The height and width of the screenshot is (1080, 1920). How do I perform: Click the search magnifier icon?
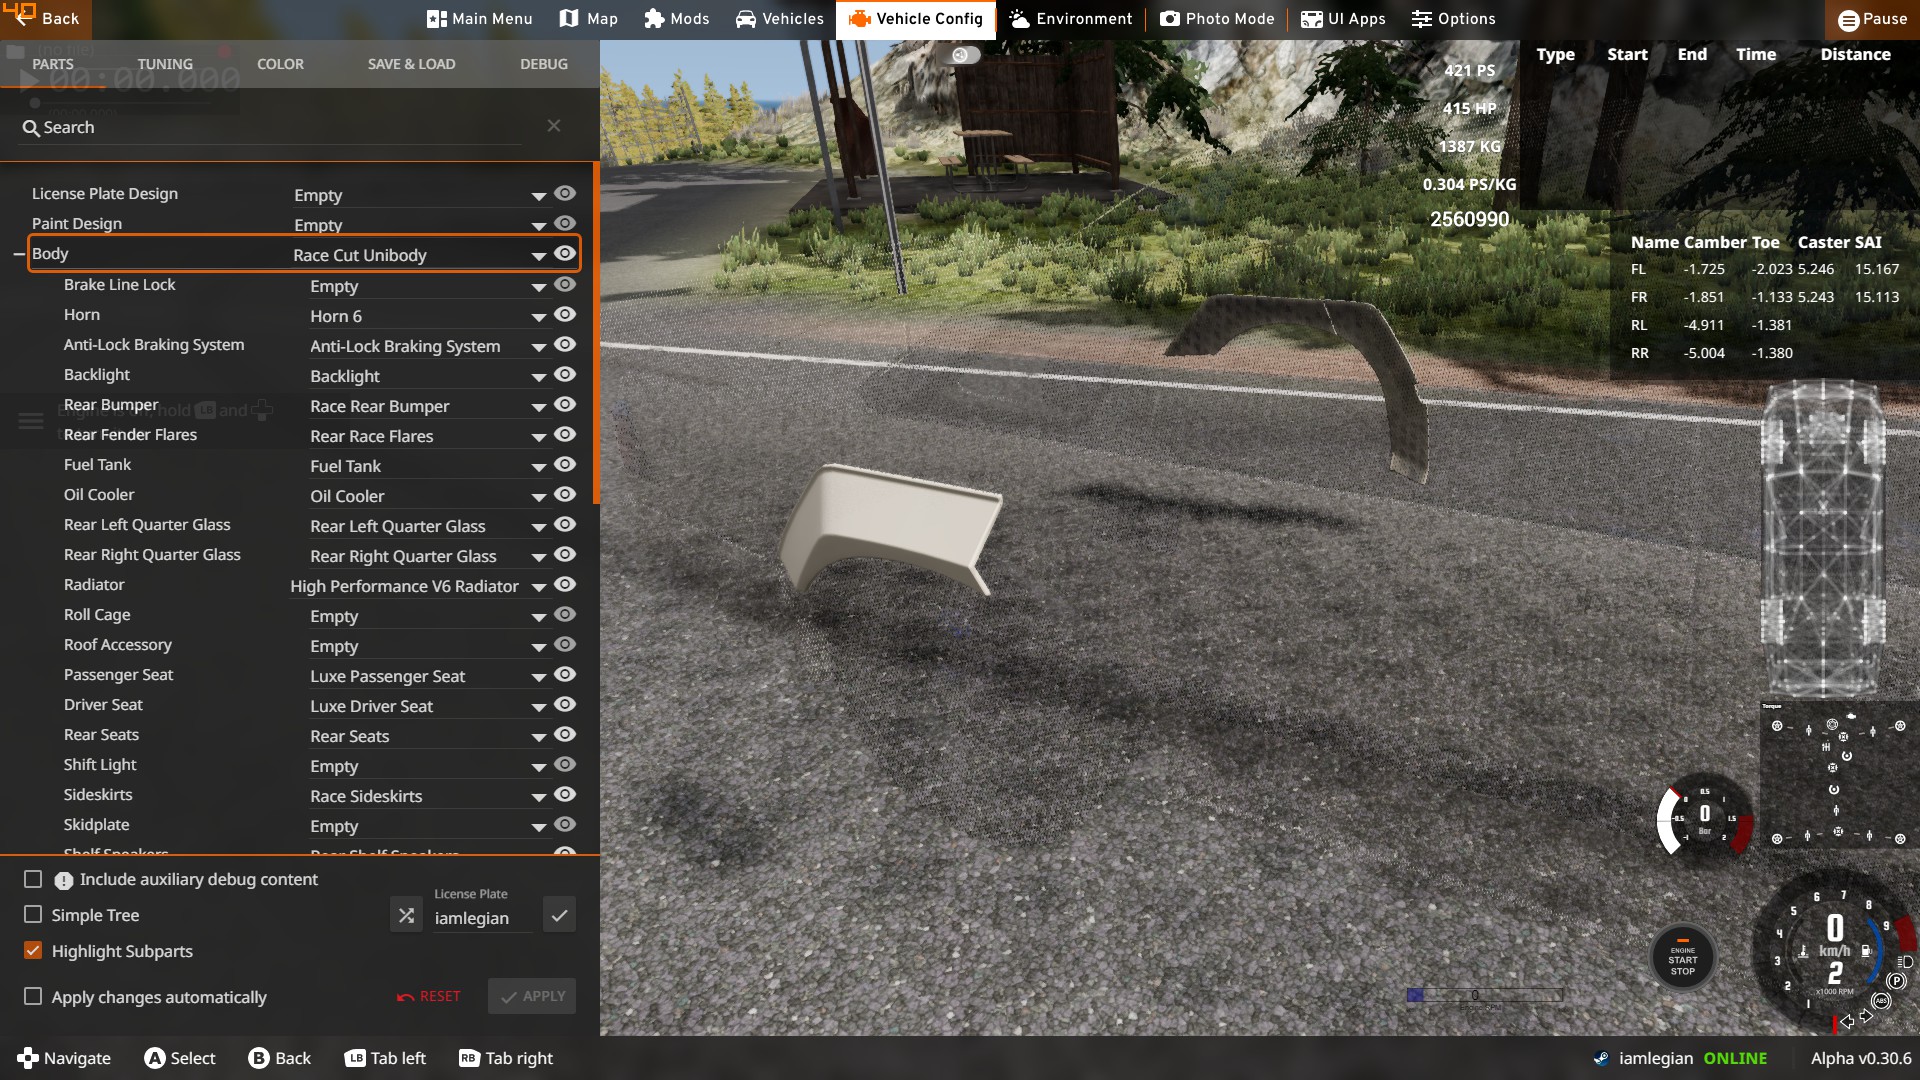pyautogui.click(x=31, y=128)
